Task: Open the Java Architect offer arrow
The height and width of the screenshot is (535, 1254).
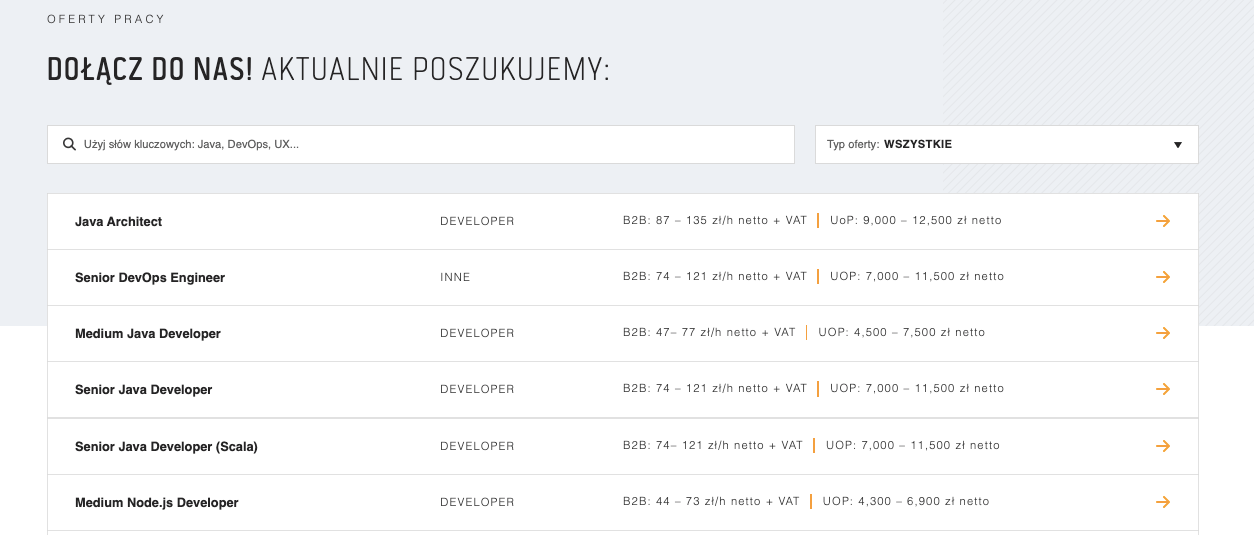Action: [x=1163, y=221]
